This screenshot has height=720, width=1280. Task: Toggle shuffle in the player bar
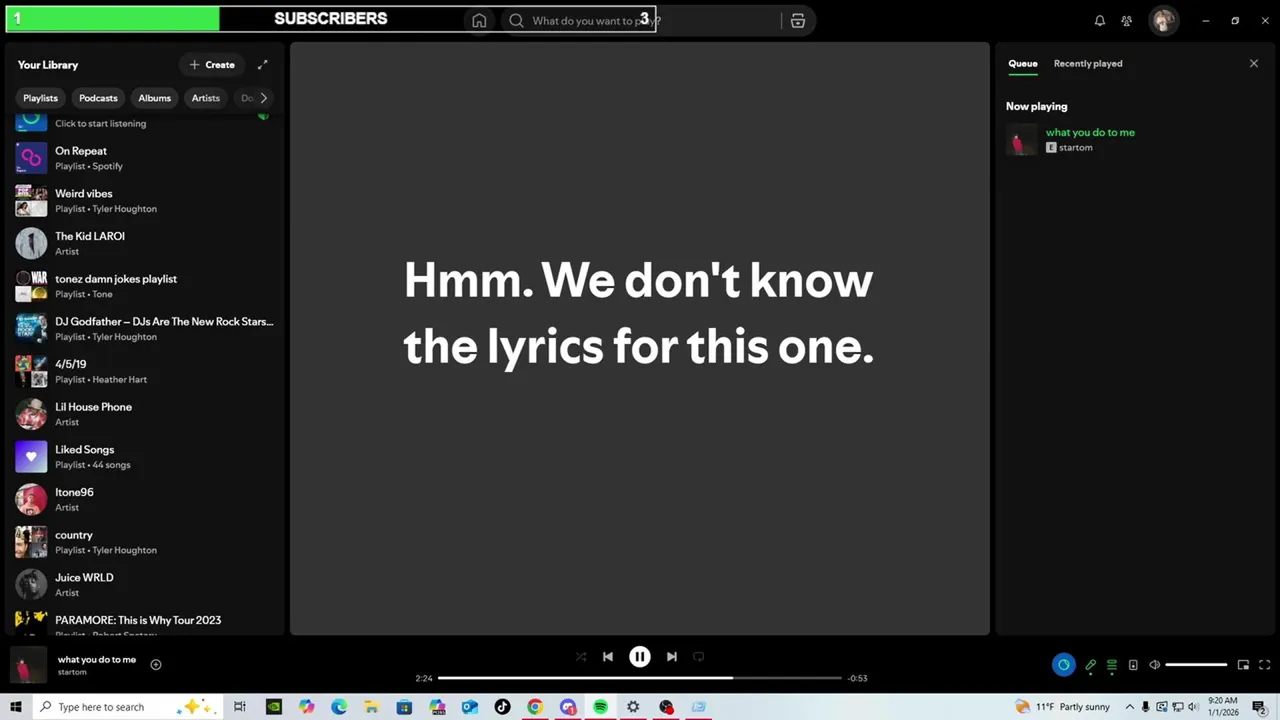[581, 657]
